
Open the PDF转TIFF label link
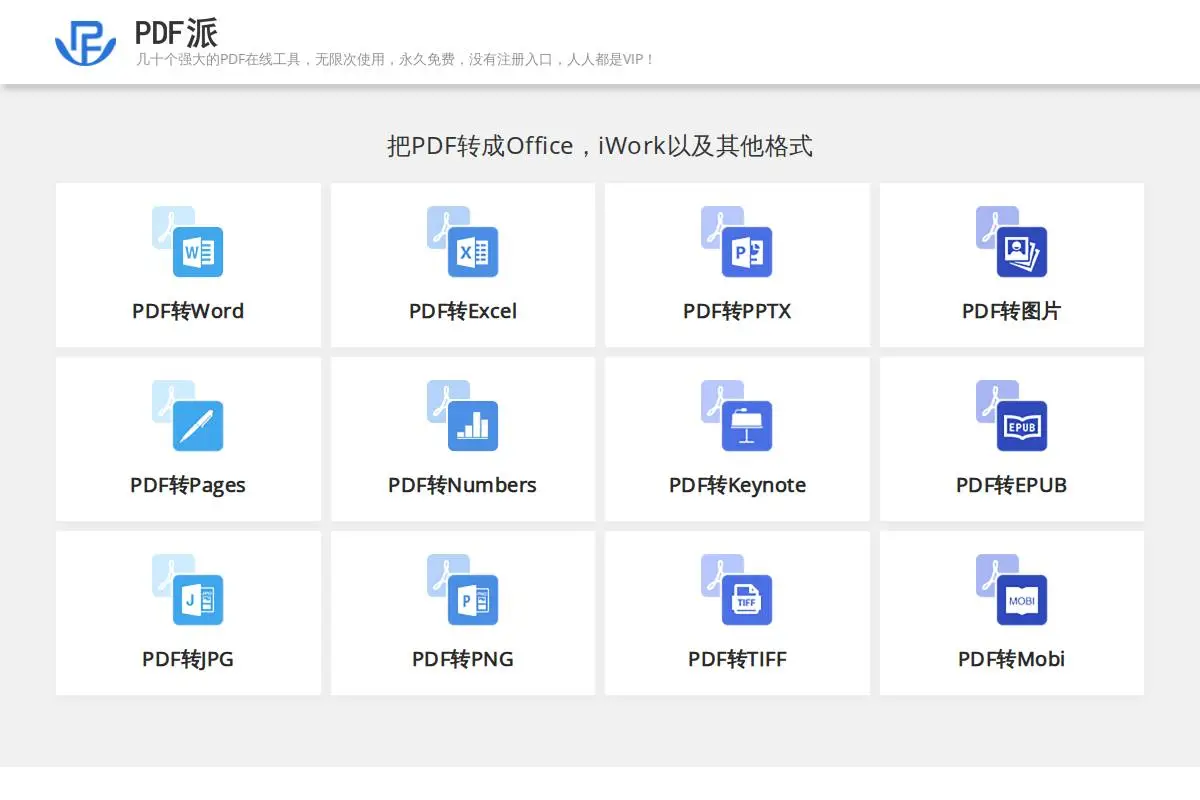[x=737, y=659]
